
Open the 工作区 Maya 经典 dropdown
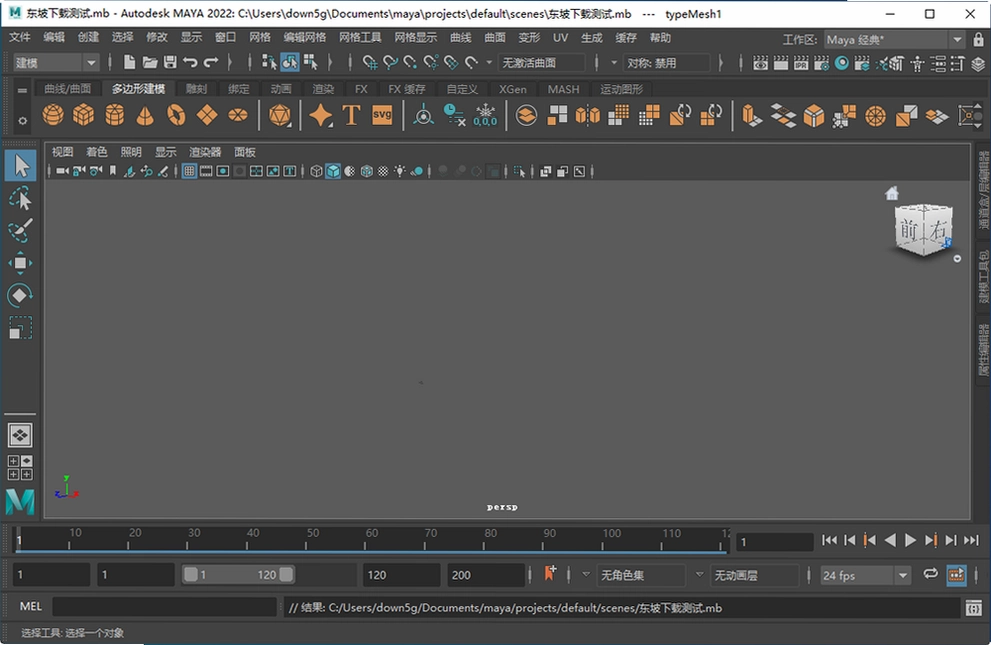pos(895,40)
